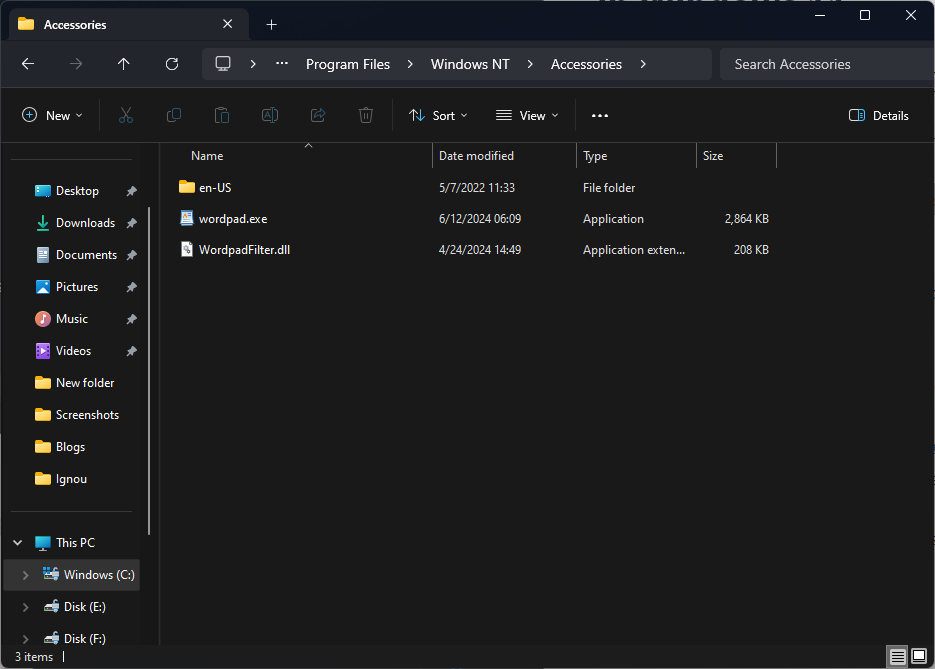
Task: Click the Copy toolbar icon
Action: tap(174, 115)
